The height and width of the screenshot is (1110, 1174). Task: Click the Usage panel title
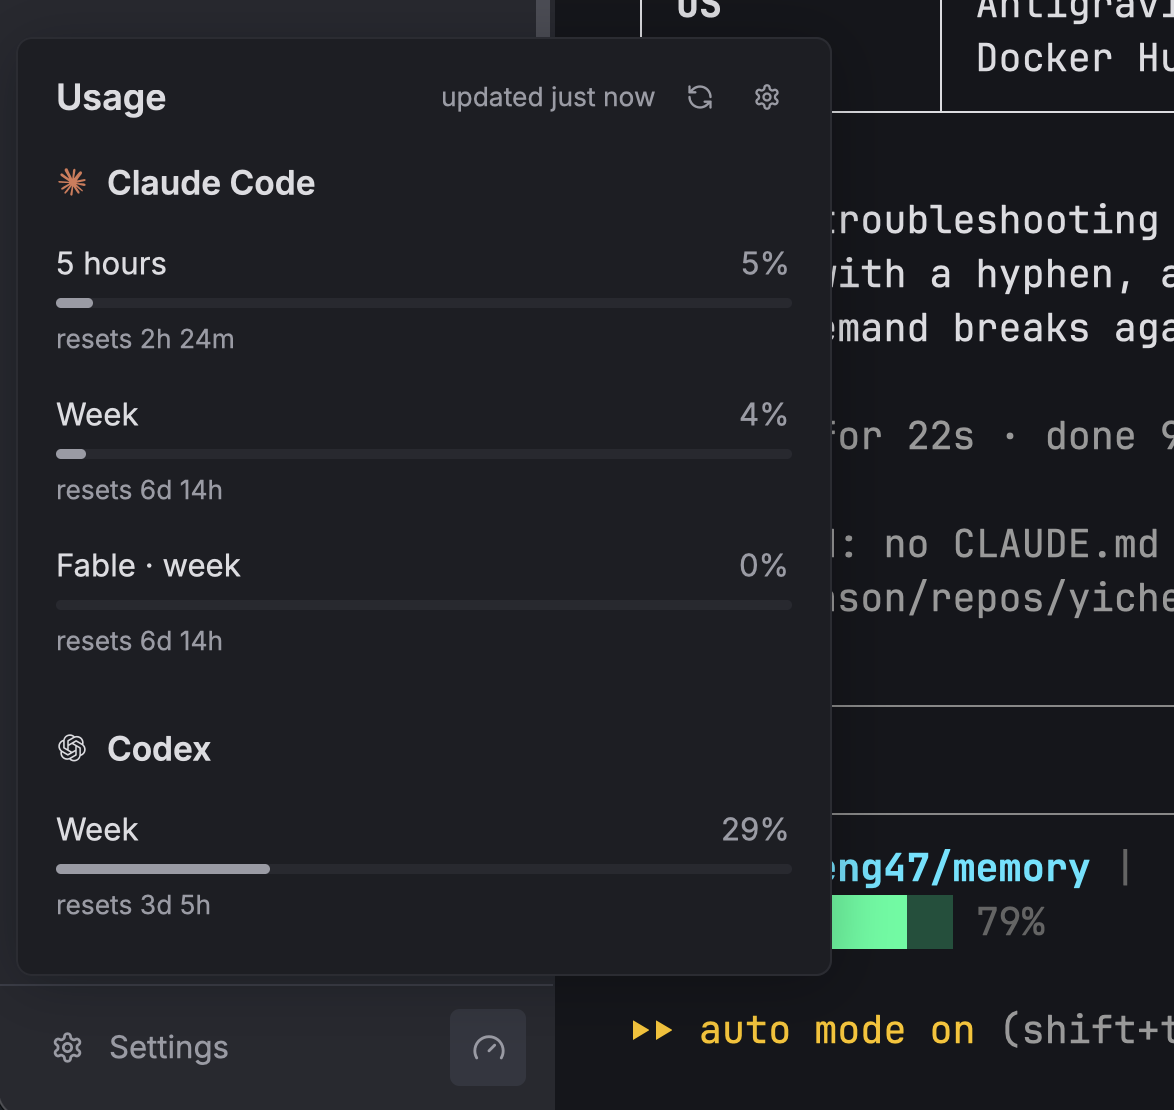coord(112,97)
